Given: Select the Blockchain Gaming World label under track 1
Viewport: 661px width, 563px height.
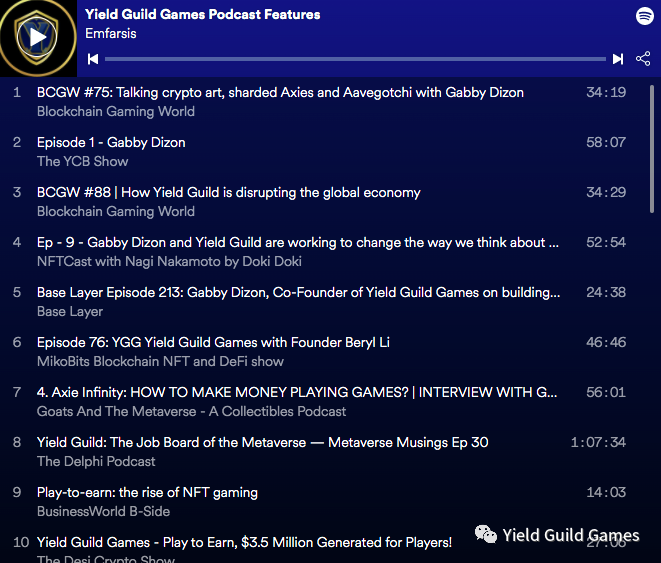Looking at the screenshot, I should (x=116, y=111).
